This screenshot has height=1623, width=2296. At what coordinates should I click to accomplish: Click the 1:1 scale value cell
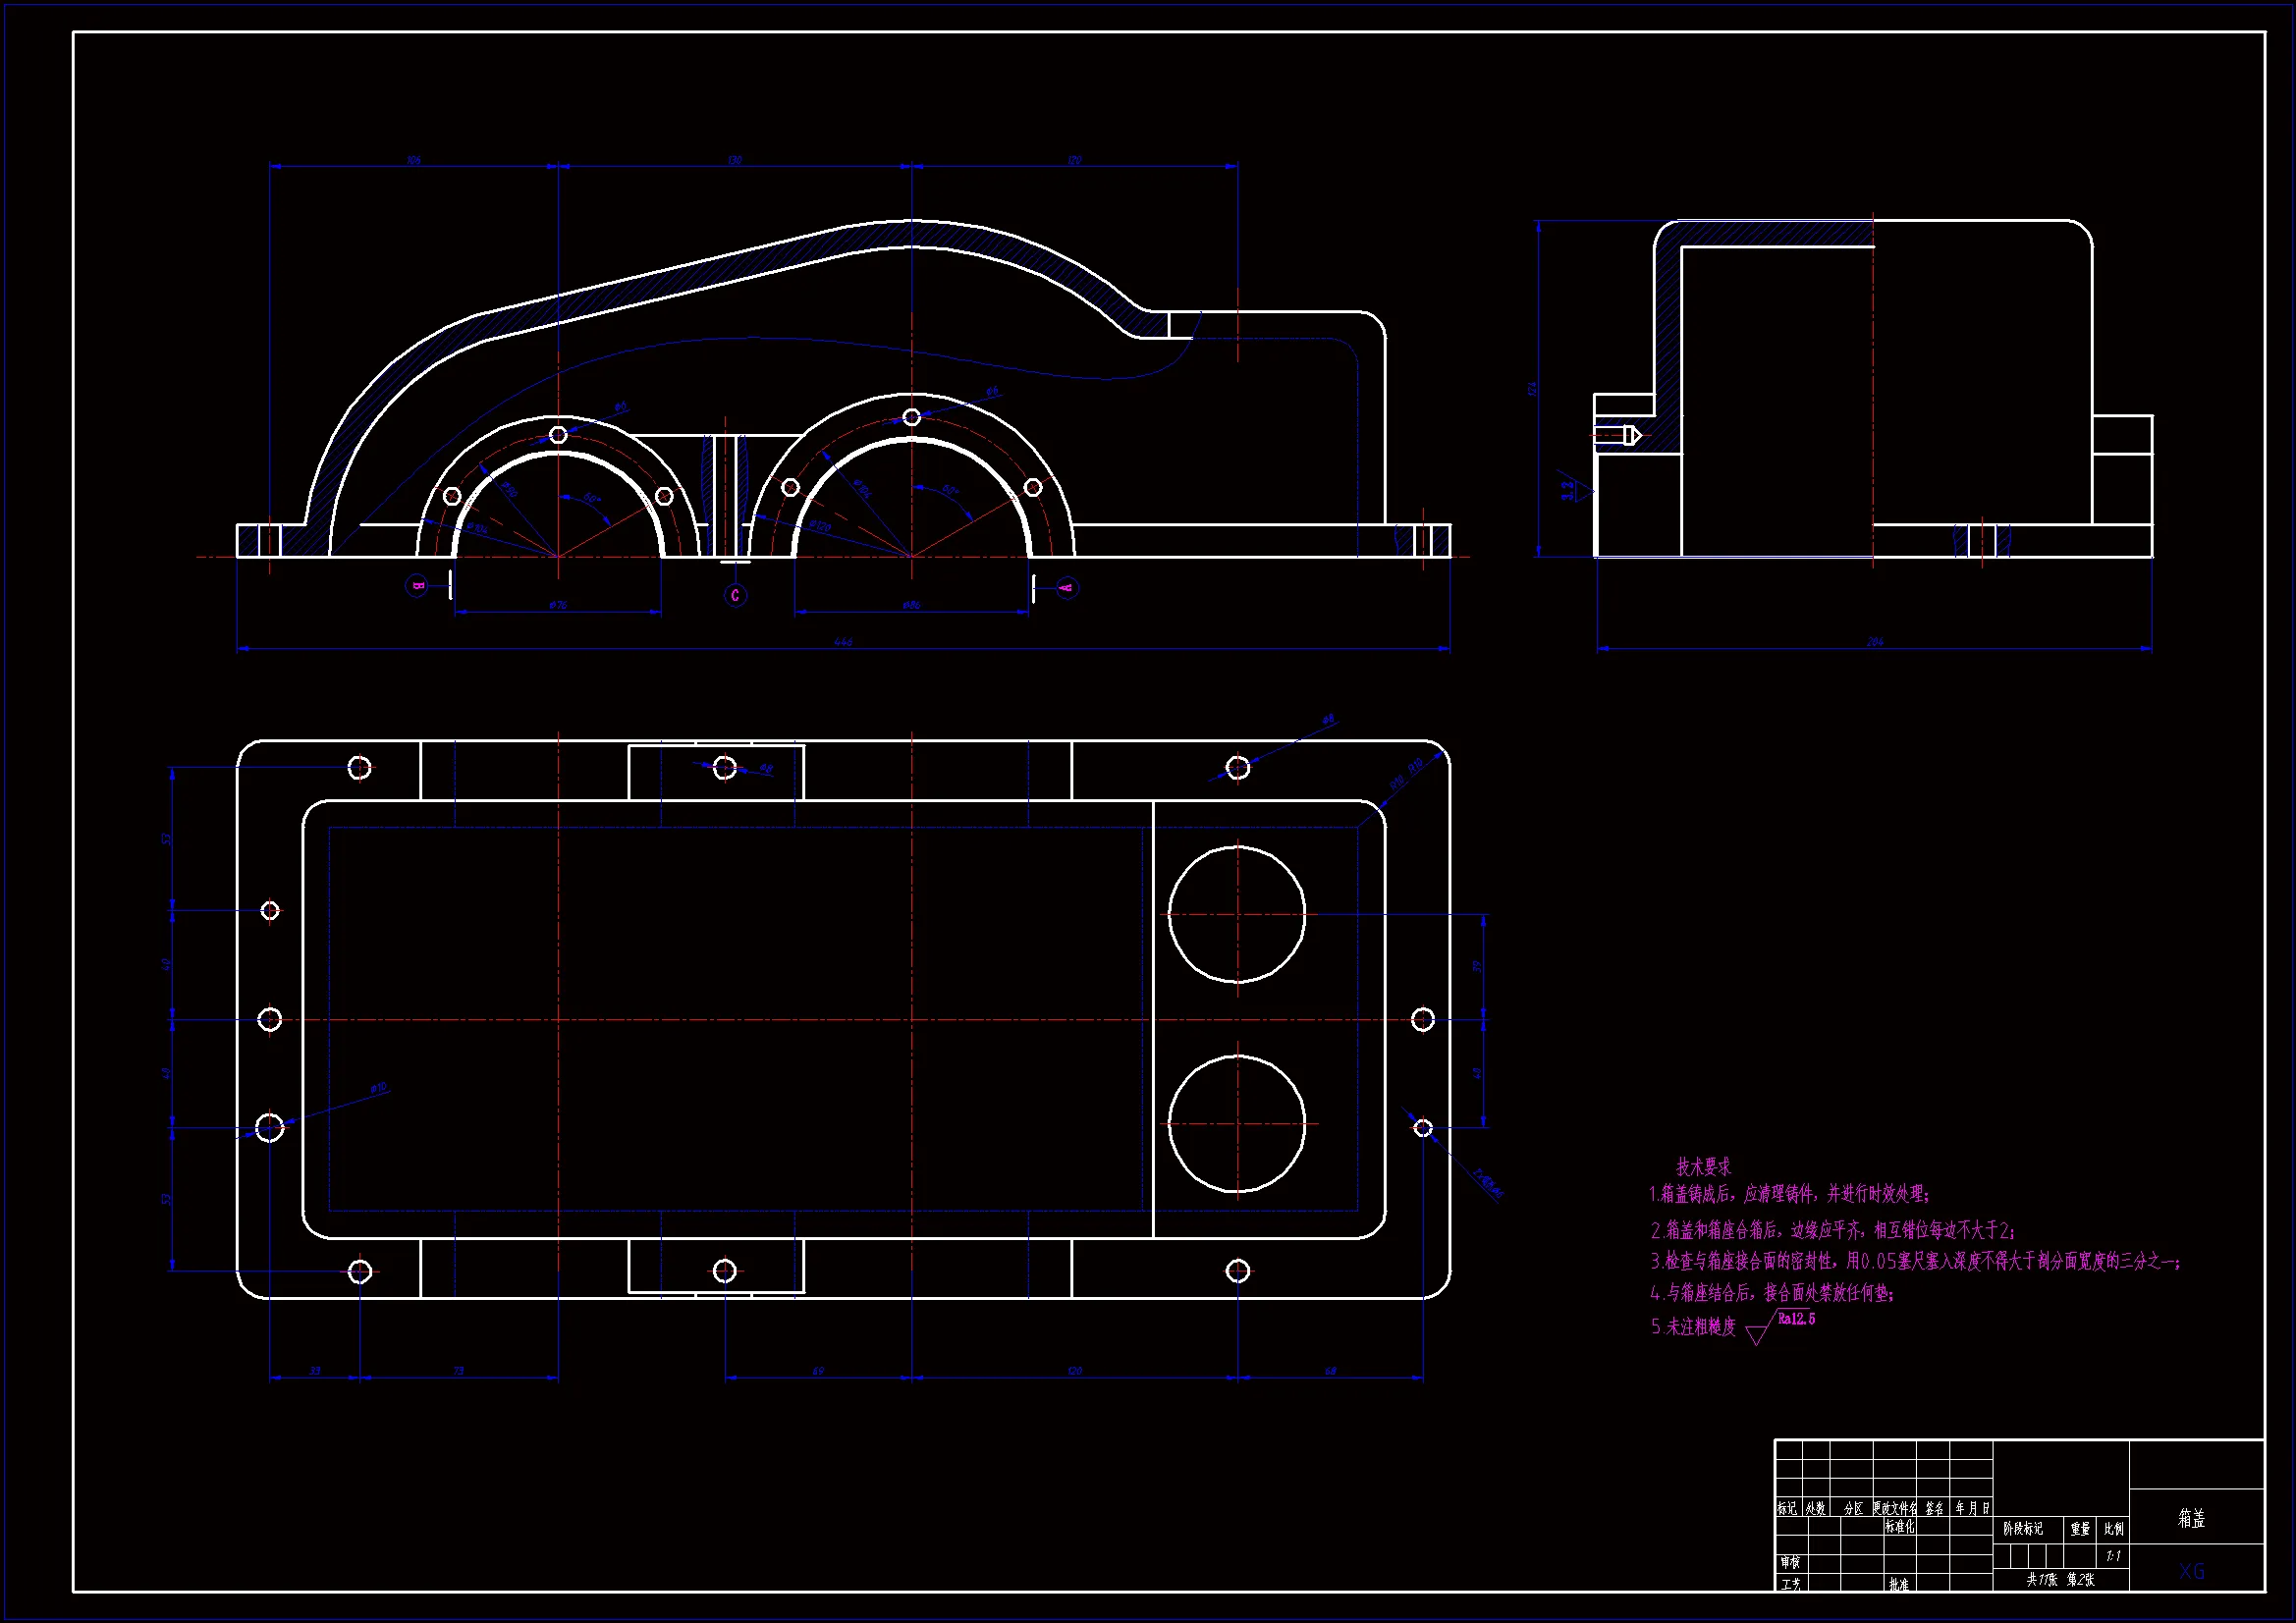(2113, 1556)
